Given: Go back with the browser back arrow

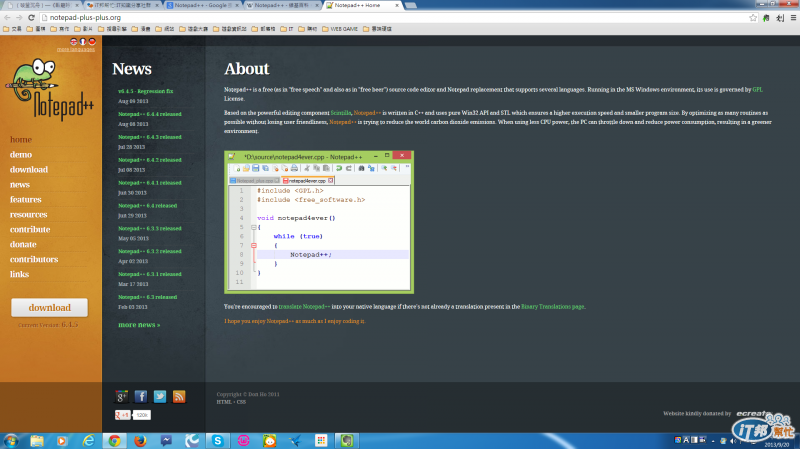Looking at the screenshot, I should click(x=7, y=17).
